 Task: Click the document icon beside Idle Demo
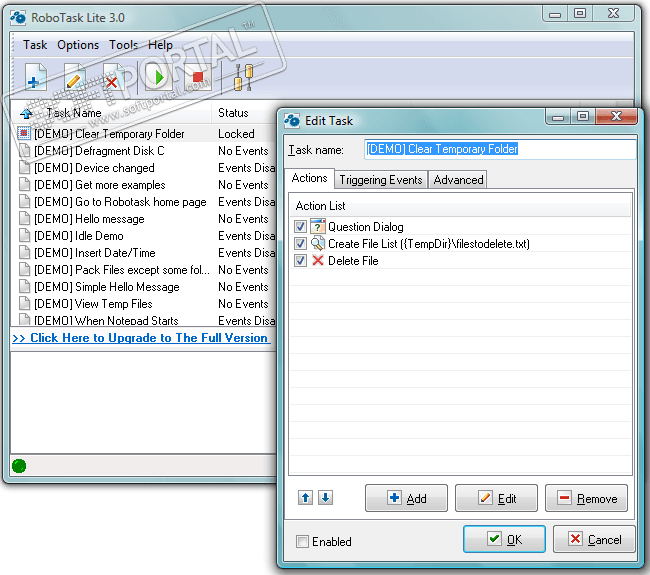click(25, 235)
